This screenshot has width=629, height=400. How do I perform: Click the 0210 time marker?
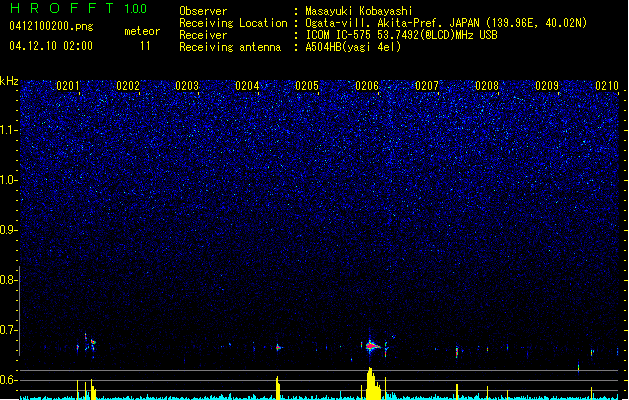[x=607, y=86]
